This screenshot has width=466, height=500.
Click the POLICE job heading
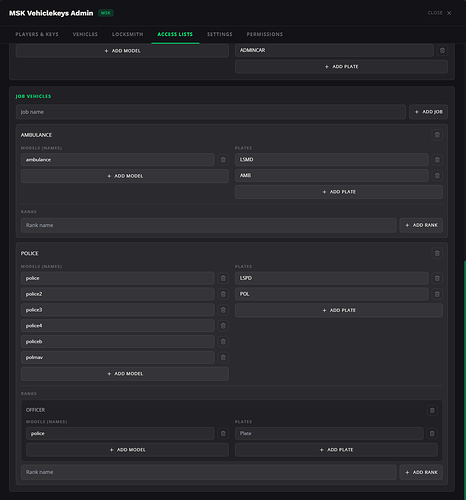pyautogui.click(x=29, y=253)
